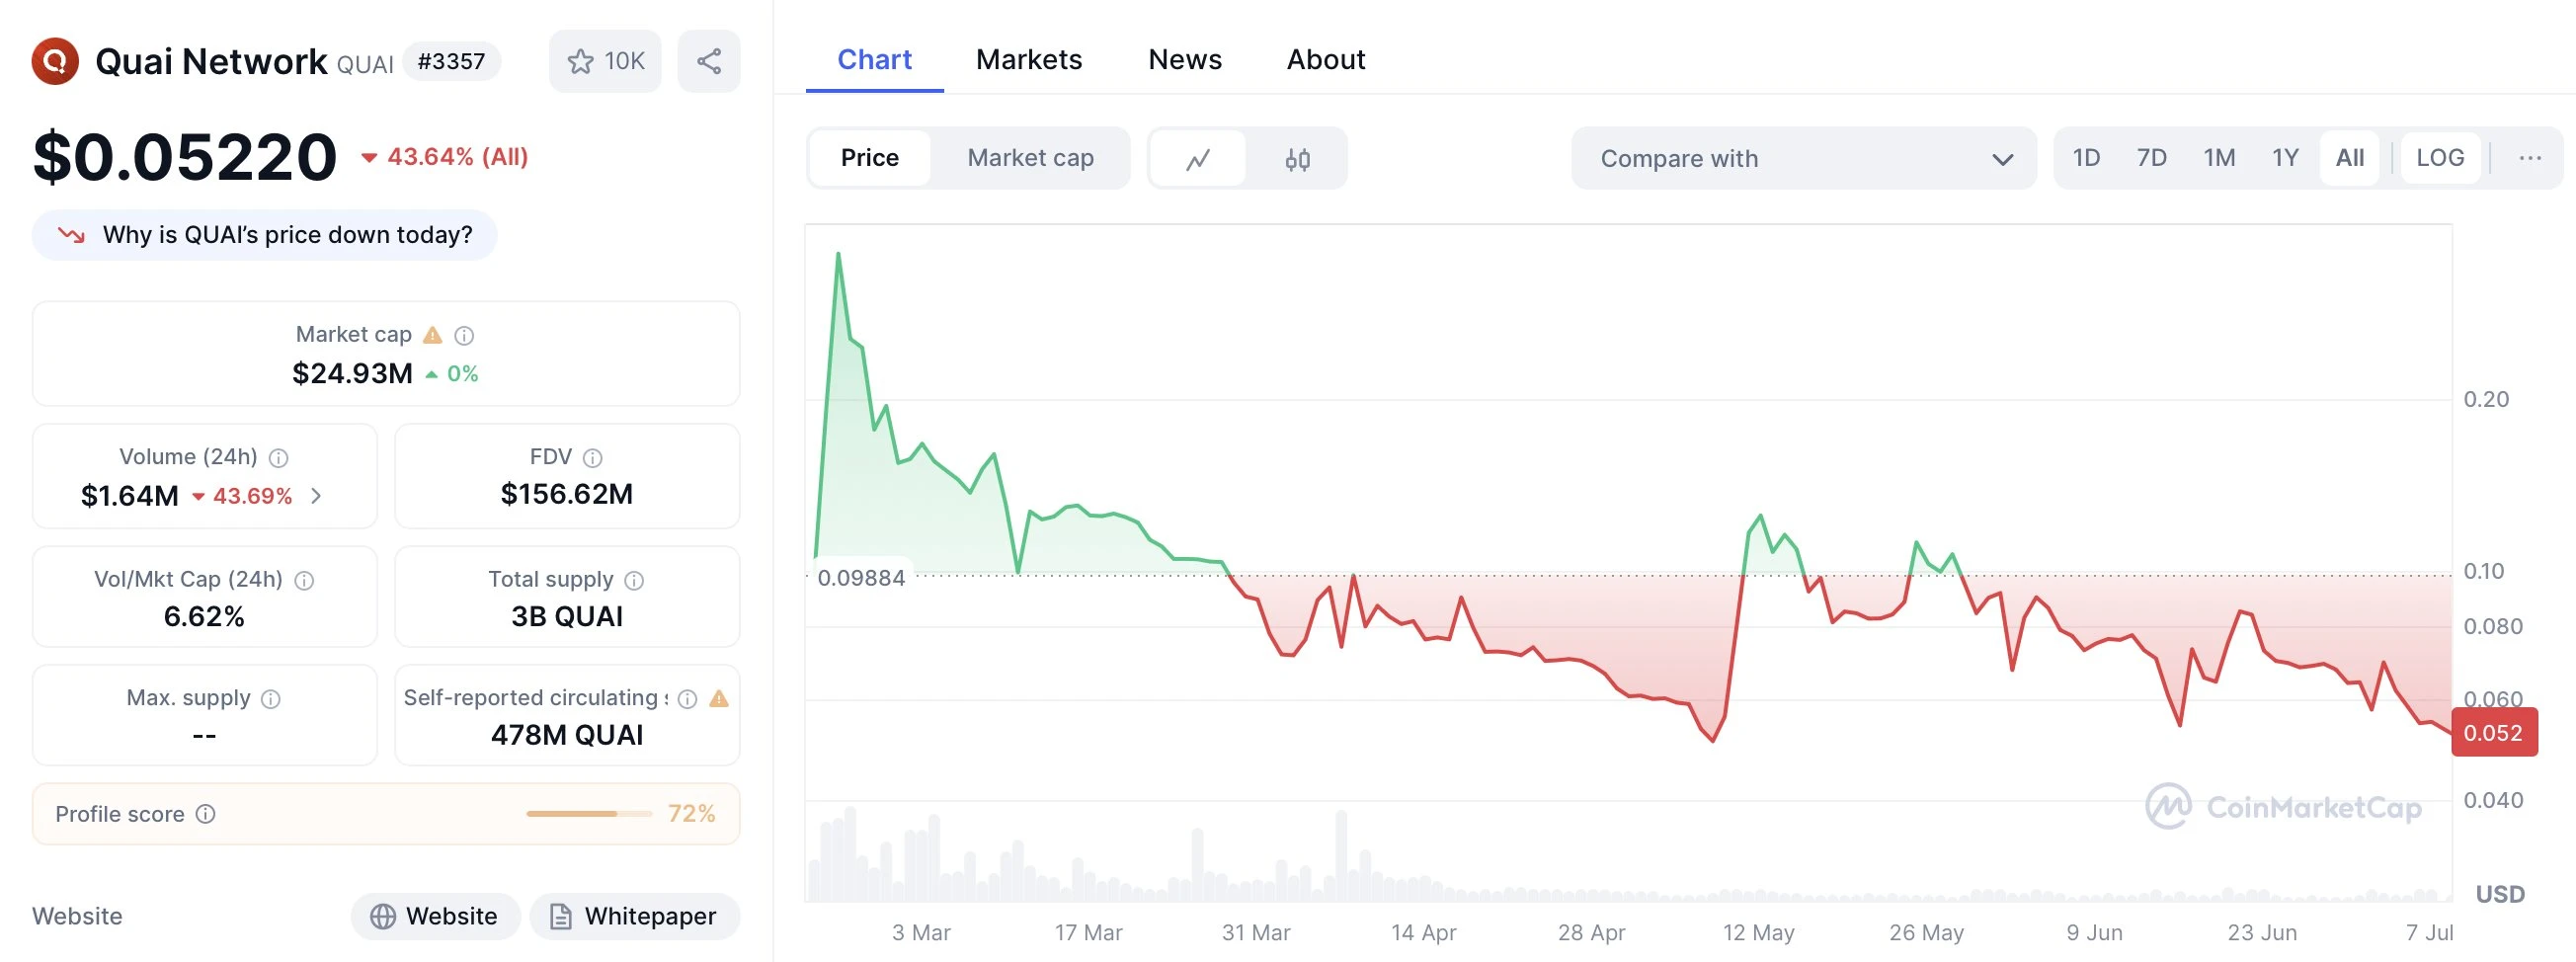Click the FDV info icon
This screenshot has width=2576, height=962.
(x=593, y=458)
